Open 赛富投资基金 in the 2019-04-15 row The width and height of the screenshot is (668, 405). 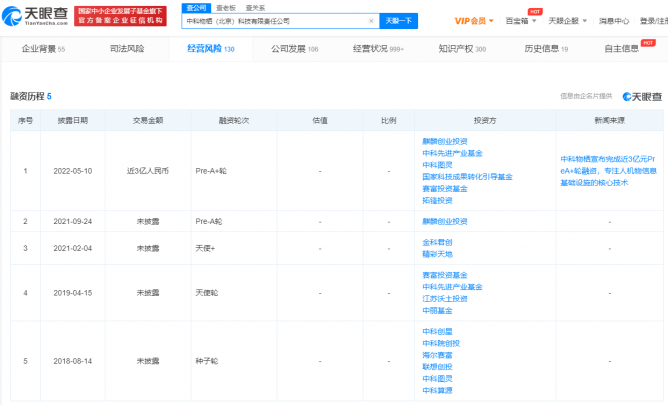pos(445,275)
